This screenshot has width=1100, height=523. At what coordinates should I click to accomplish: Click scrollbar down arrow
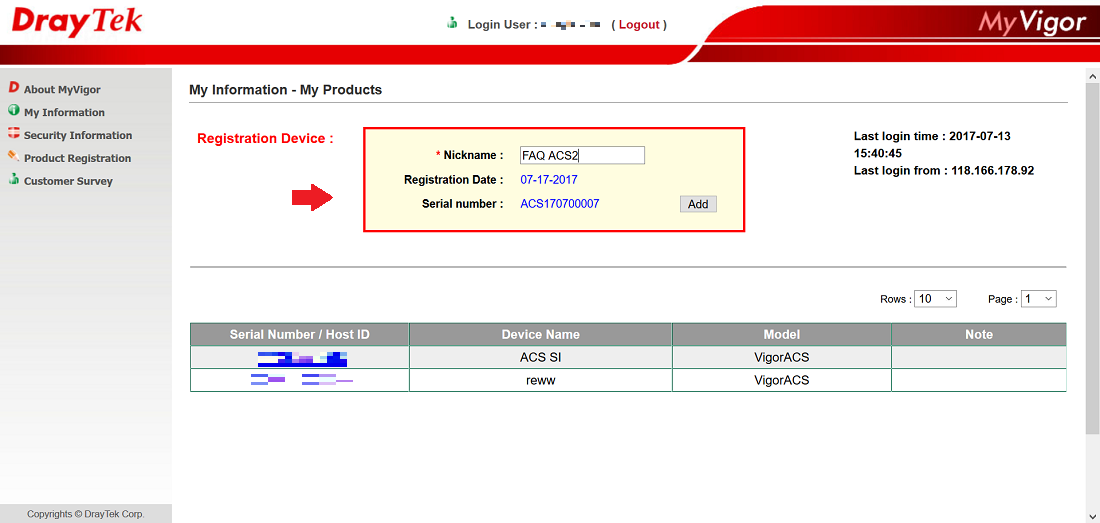click(x=1092, y=516)
